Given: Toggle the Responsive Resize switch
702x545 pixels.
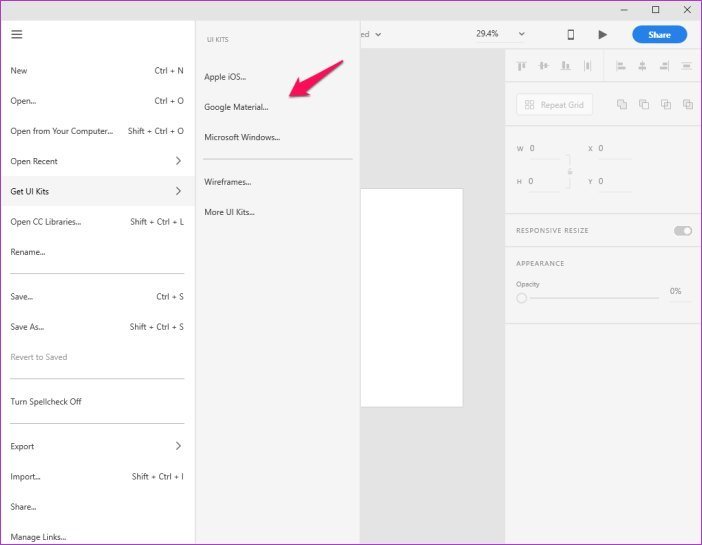Looking at the screenshot, I should [683, 231].
